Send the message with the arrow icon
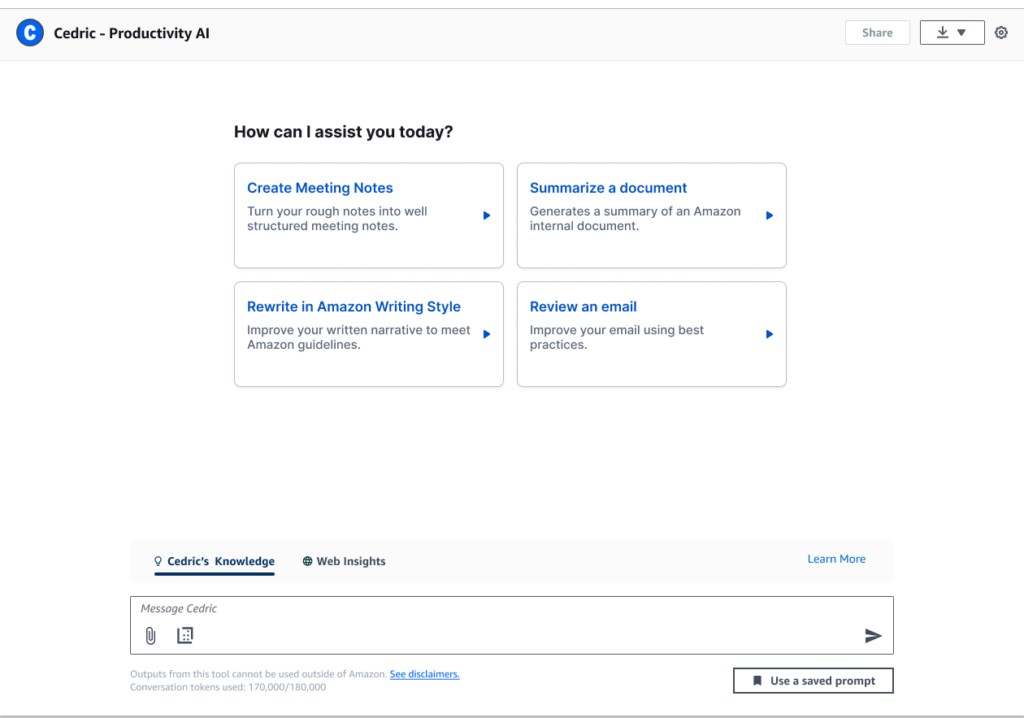 coord(873,635)
